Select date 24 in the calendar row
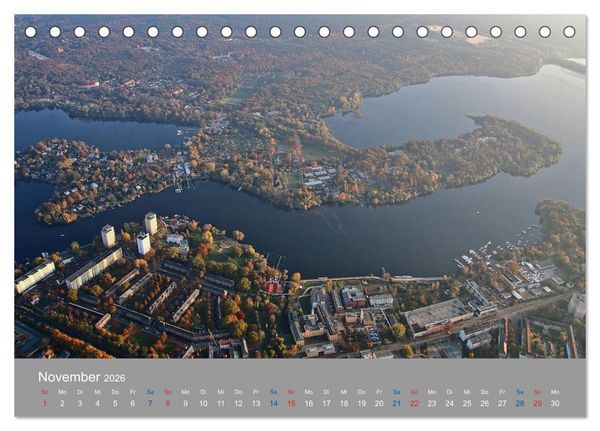The height and width of the screenshot is (431, 600). (x=450, y=403)
